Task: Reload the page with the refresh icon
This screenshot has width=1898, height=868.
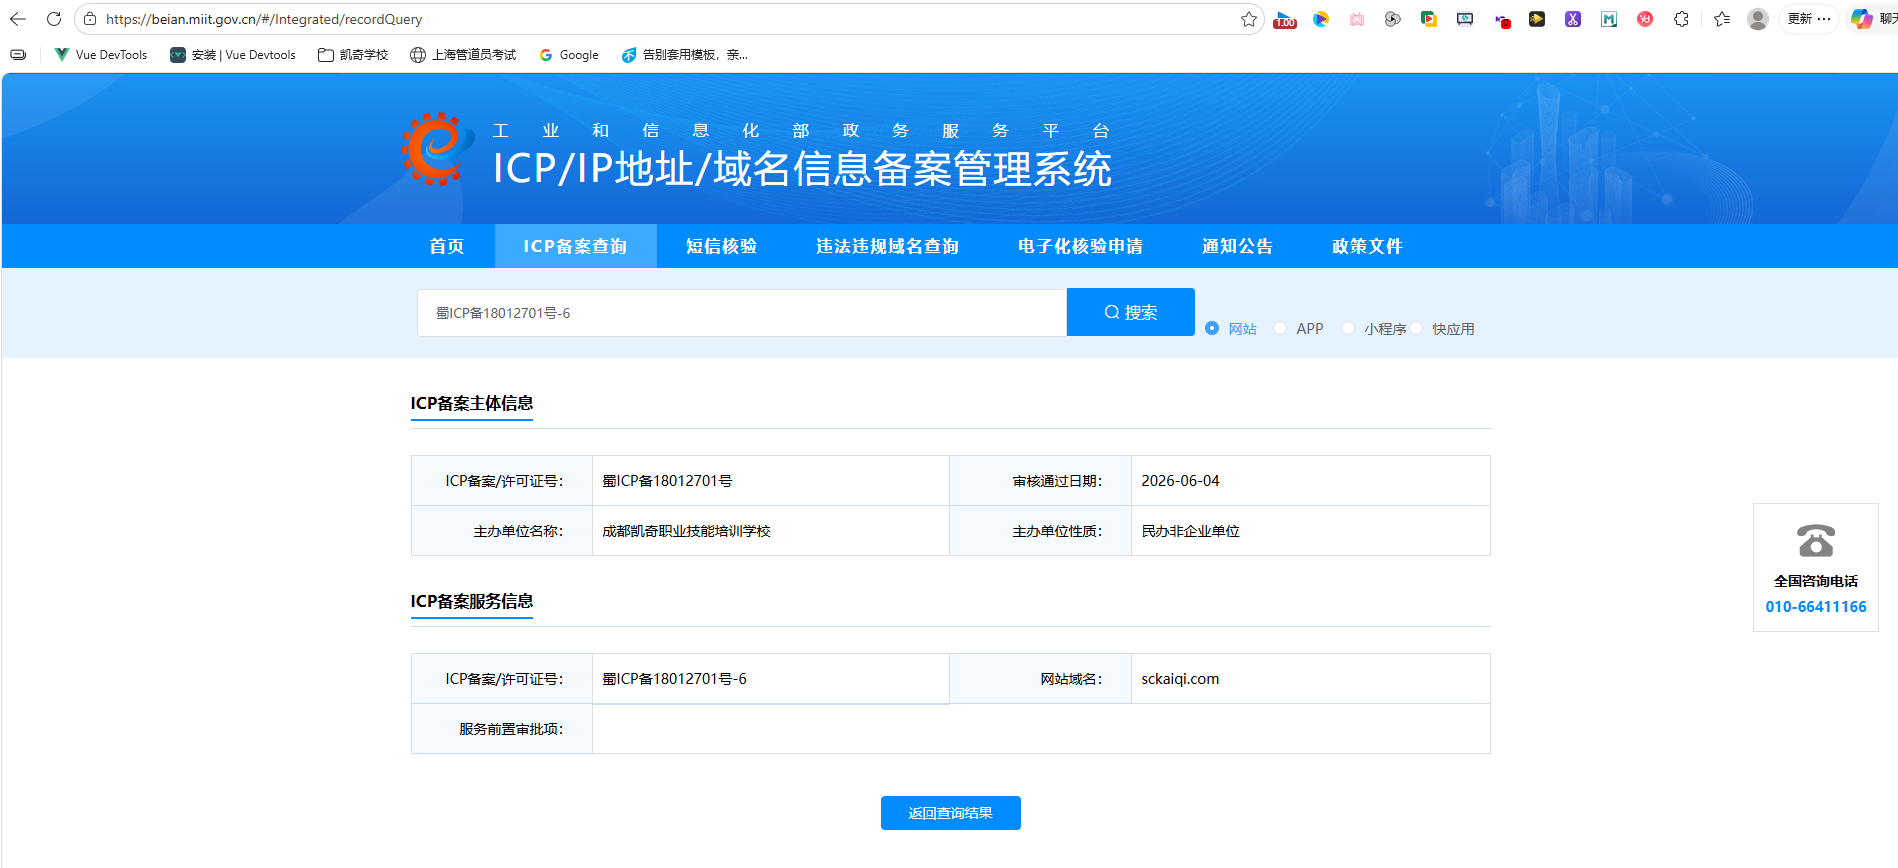Action: coord(54,19)
